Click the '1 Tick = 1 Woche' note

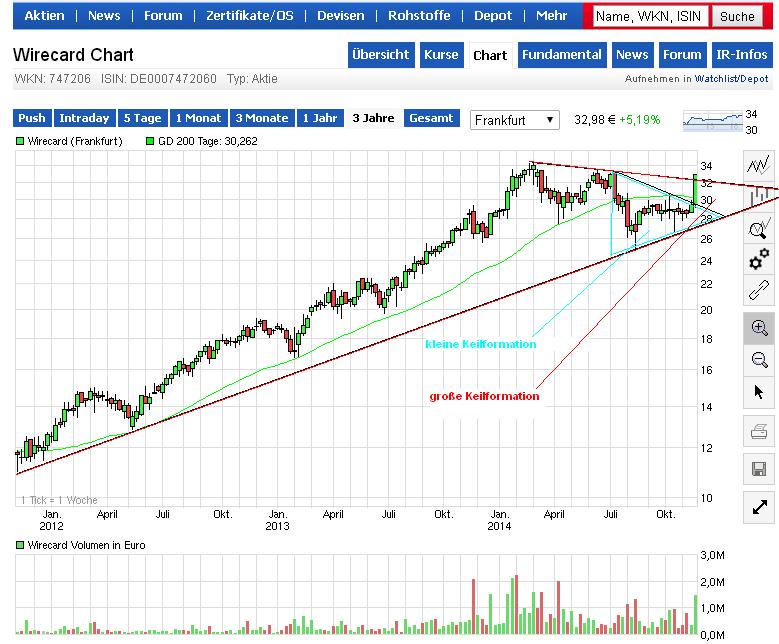pos(59,500)
